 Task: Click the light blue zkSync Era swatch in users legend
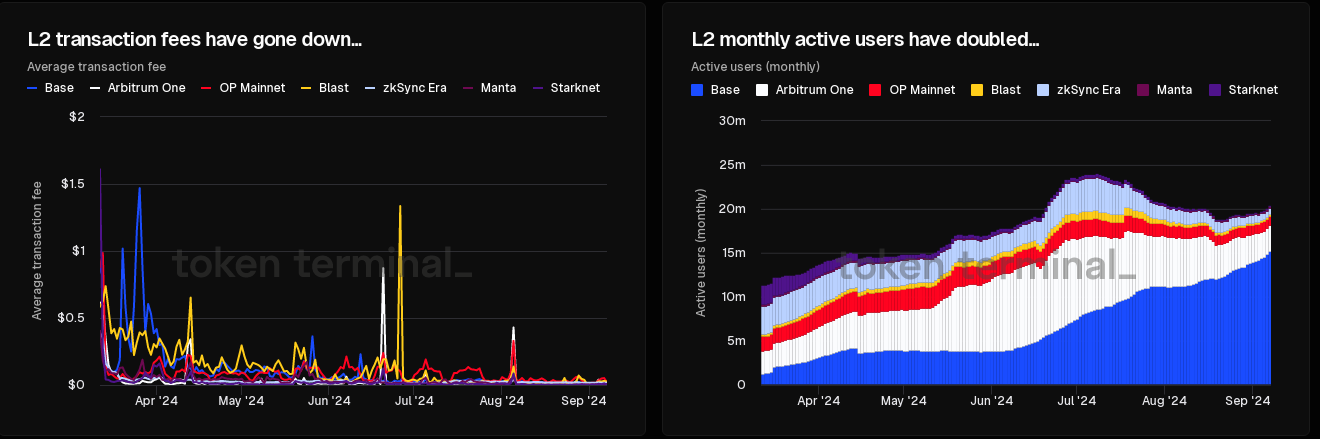(1042, 90)
